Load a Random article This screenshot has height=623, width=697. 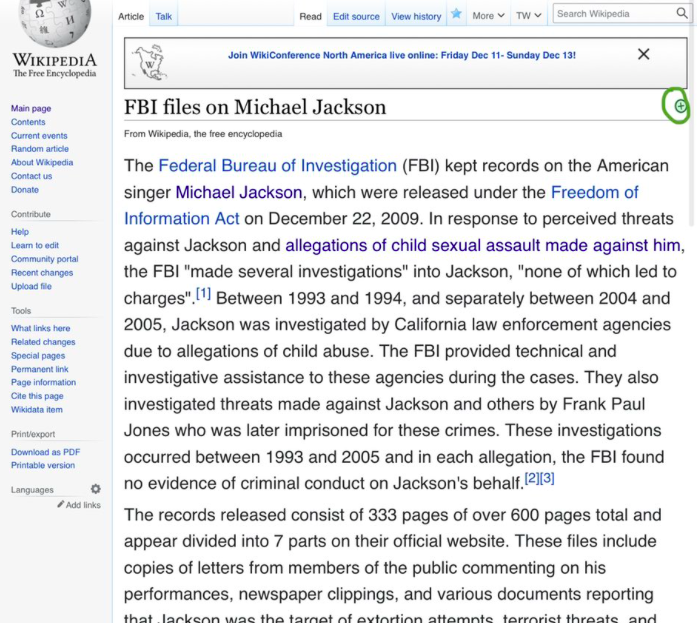click(x=40, y=149)
